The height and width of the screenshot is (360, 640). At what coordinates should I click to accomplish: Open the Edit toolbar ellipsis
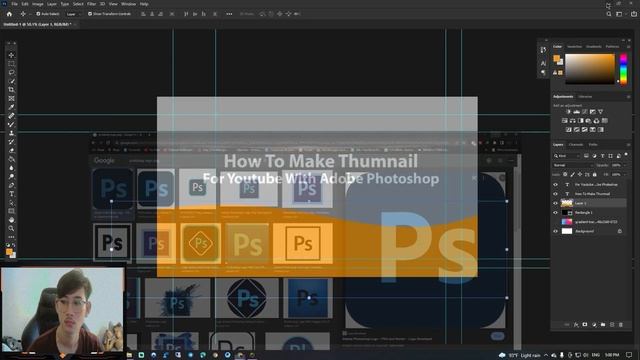pos(11,237)
